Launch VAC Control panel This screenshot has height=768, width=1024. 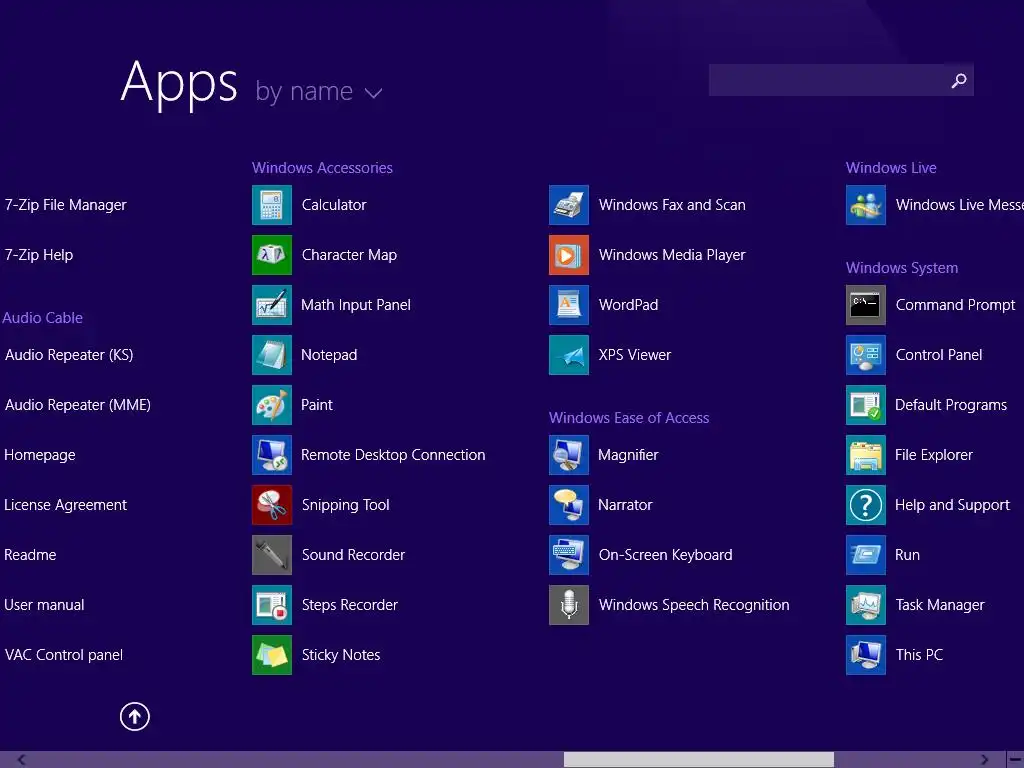coord(63,655)
